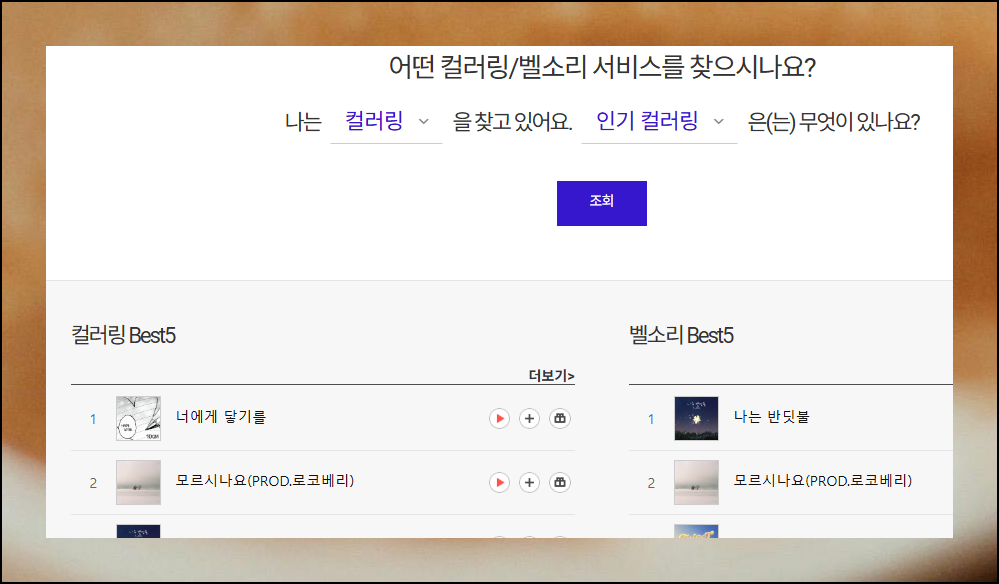Gift 너에게 닿기를 with the gift icon
The image size is (999, 584).
click(x=559, y=418)
